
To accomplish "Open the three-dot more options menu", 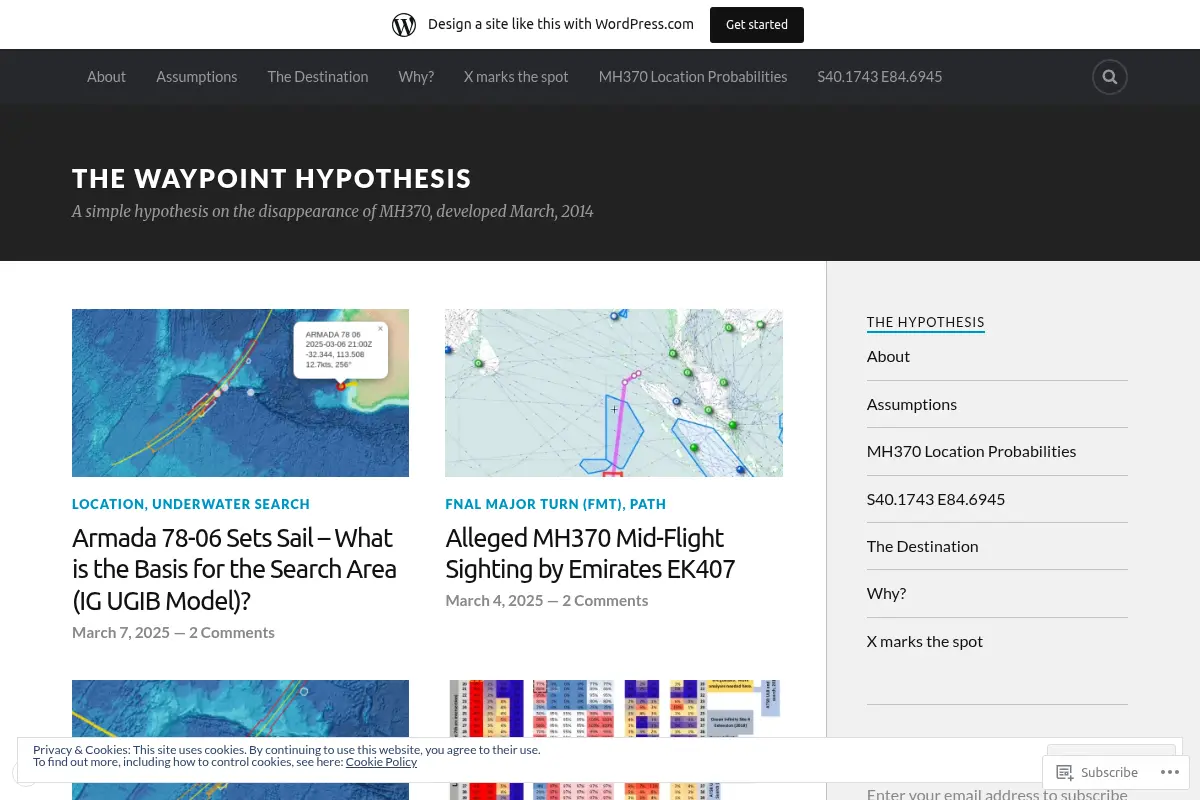I will 1169,772.
